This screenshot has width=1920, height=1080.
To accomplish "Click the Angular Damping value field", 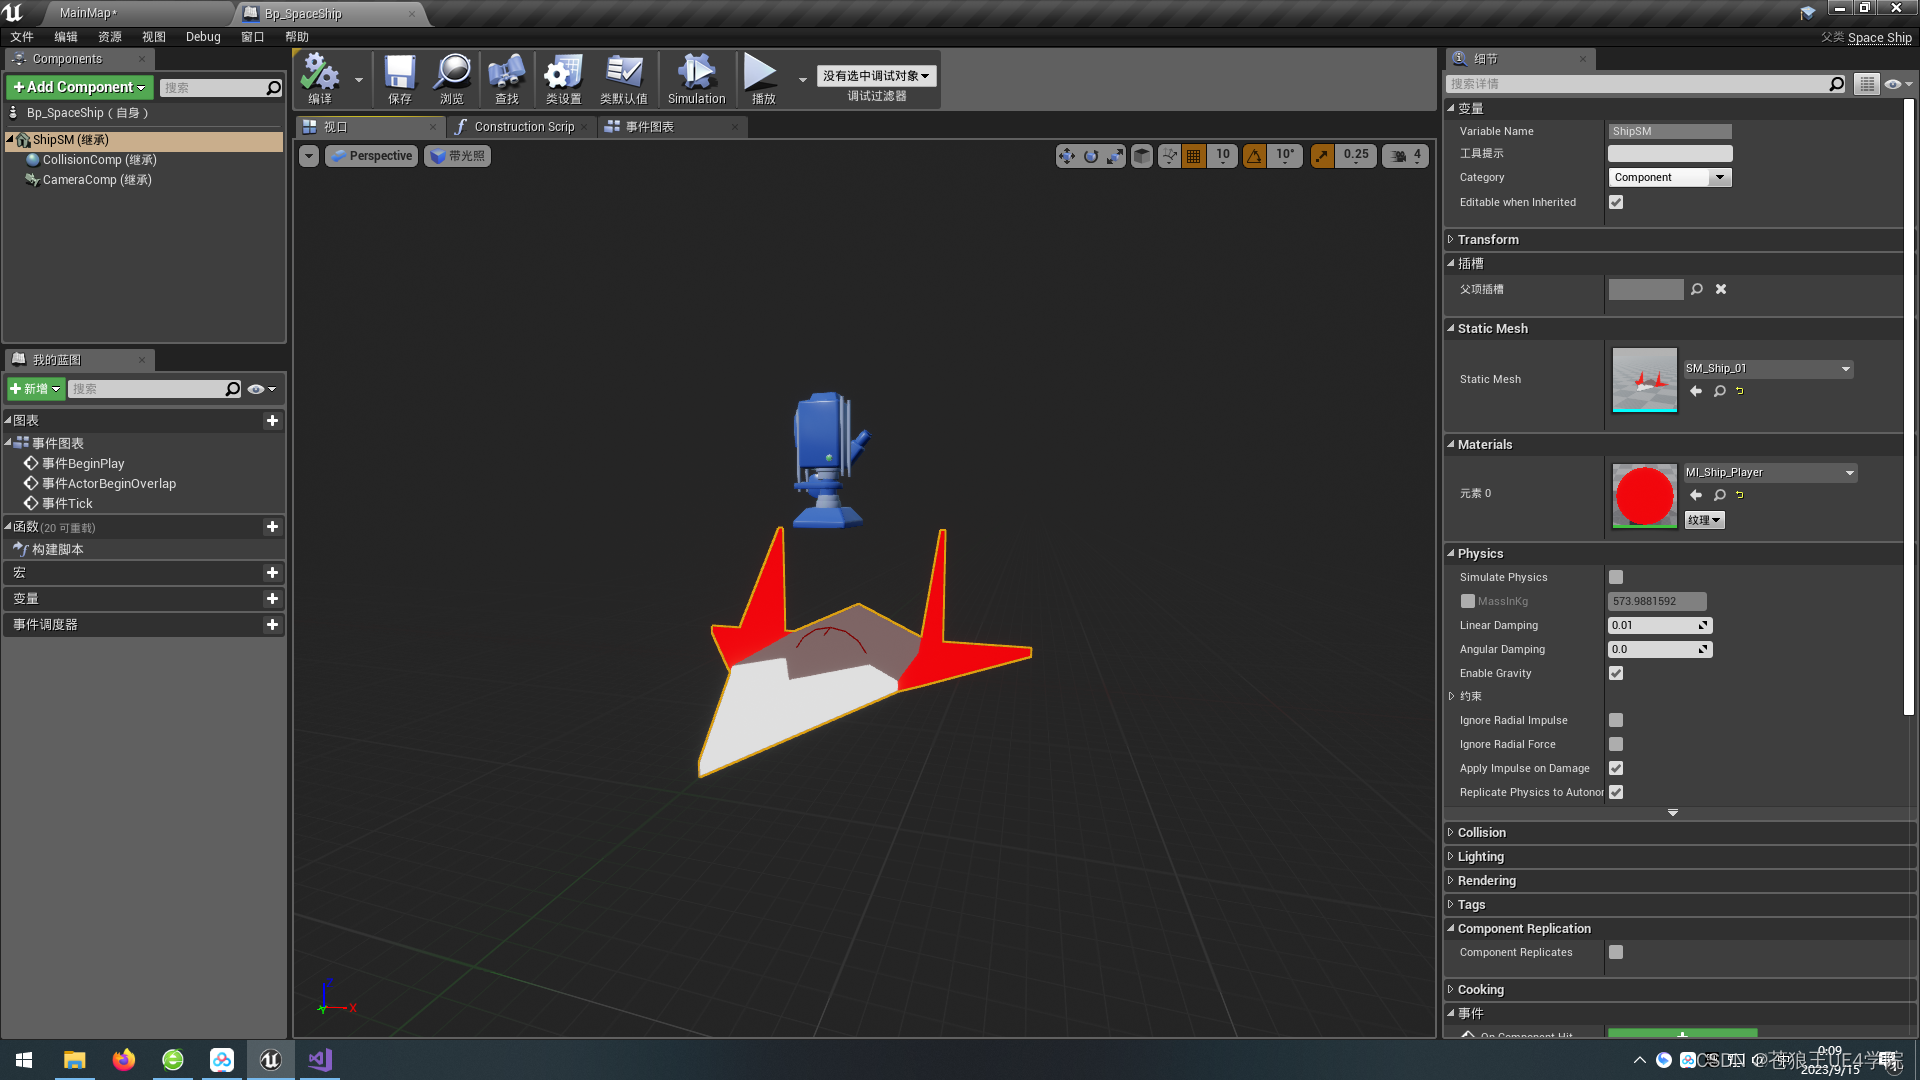I will [1660, 649].
